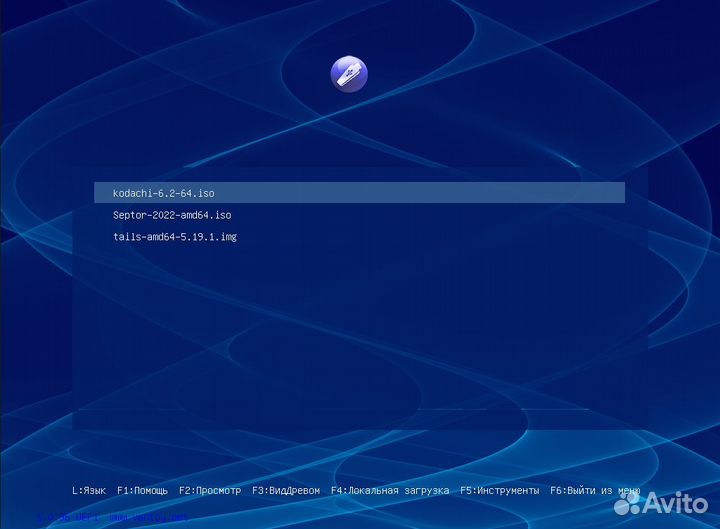Select the kodachi-6.2-64.iso boot entry
This screenshot has width=720, height=529.
tap(360, 193)
